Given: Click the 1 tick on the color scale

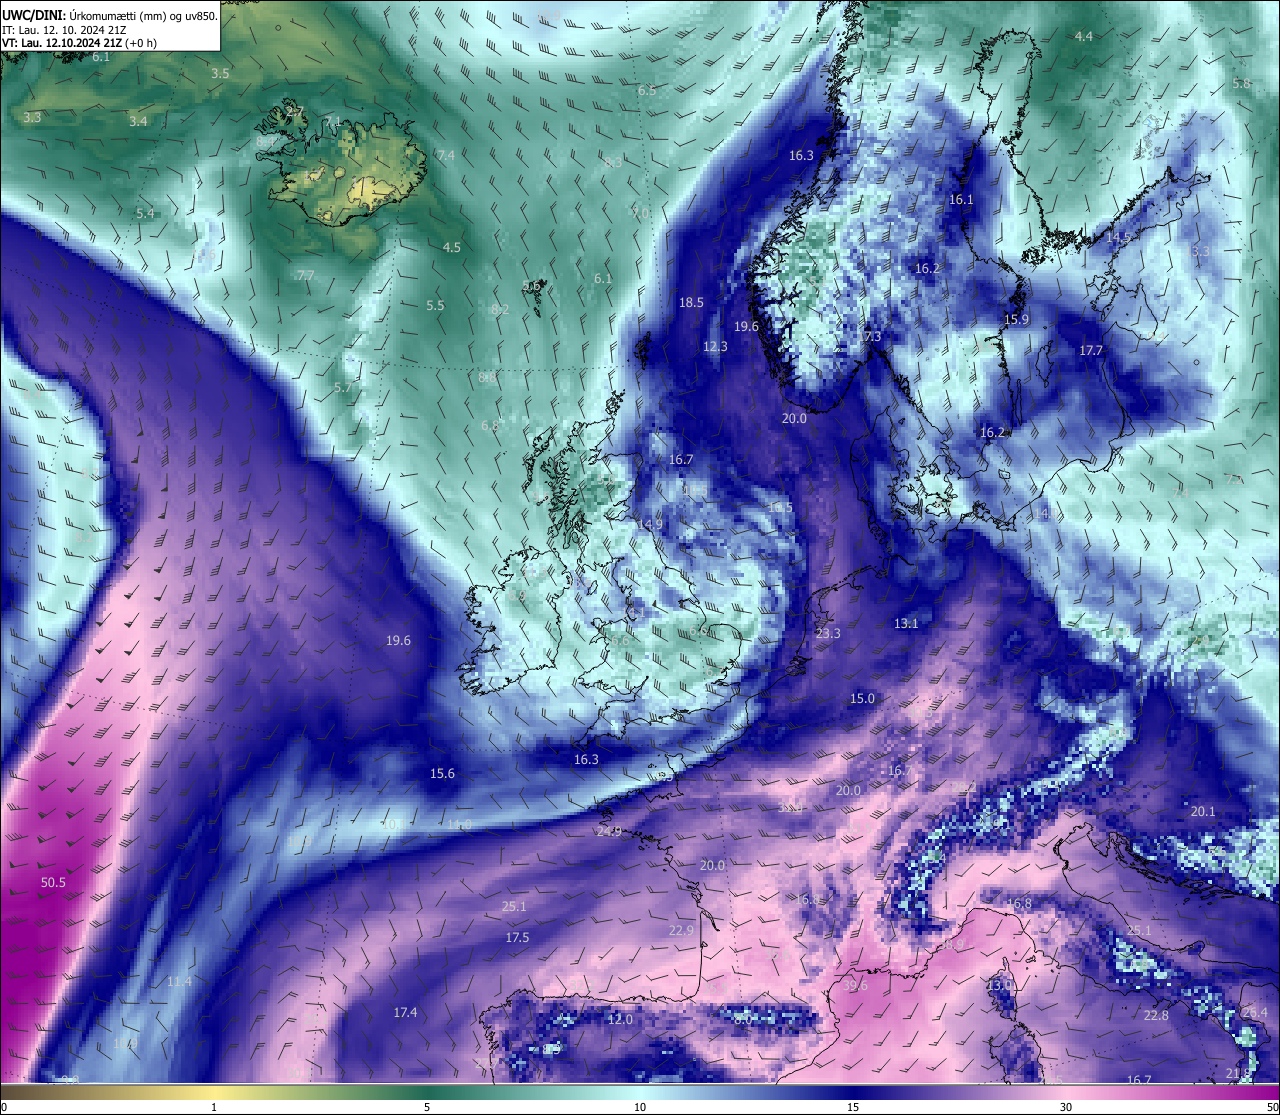Looking at the screenshot, I should (214, 1107).
